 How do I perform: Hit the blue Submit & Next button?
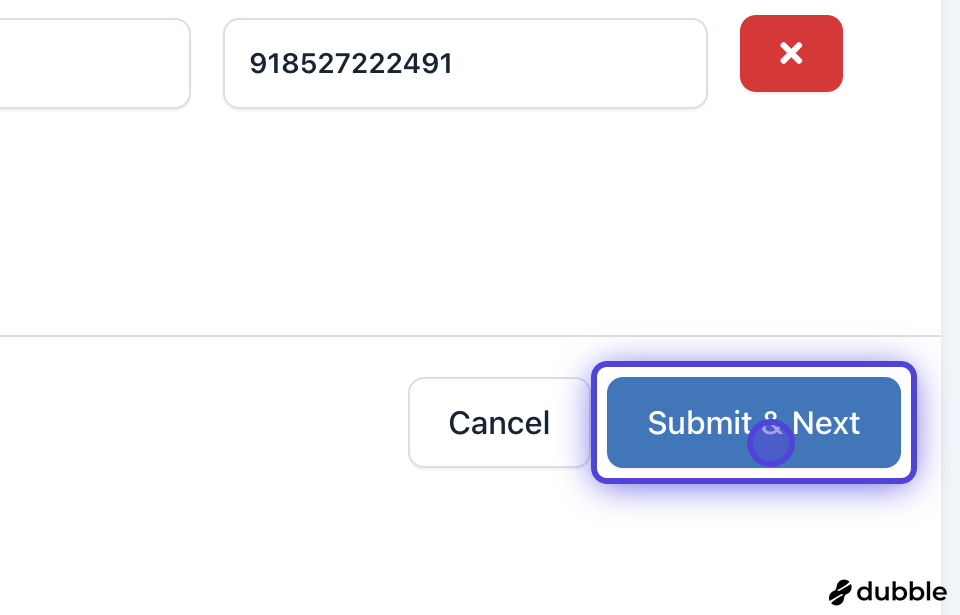click(753, 422)
